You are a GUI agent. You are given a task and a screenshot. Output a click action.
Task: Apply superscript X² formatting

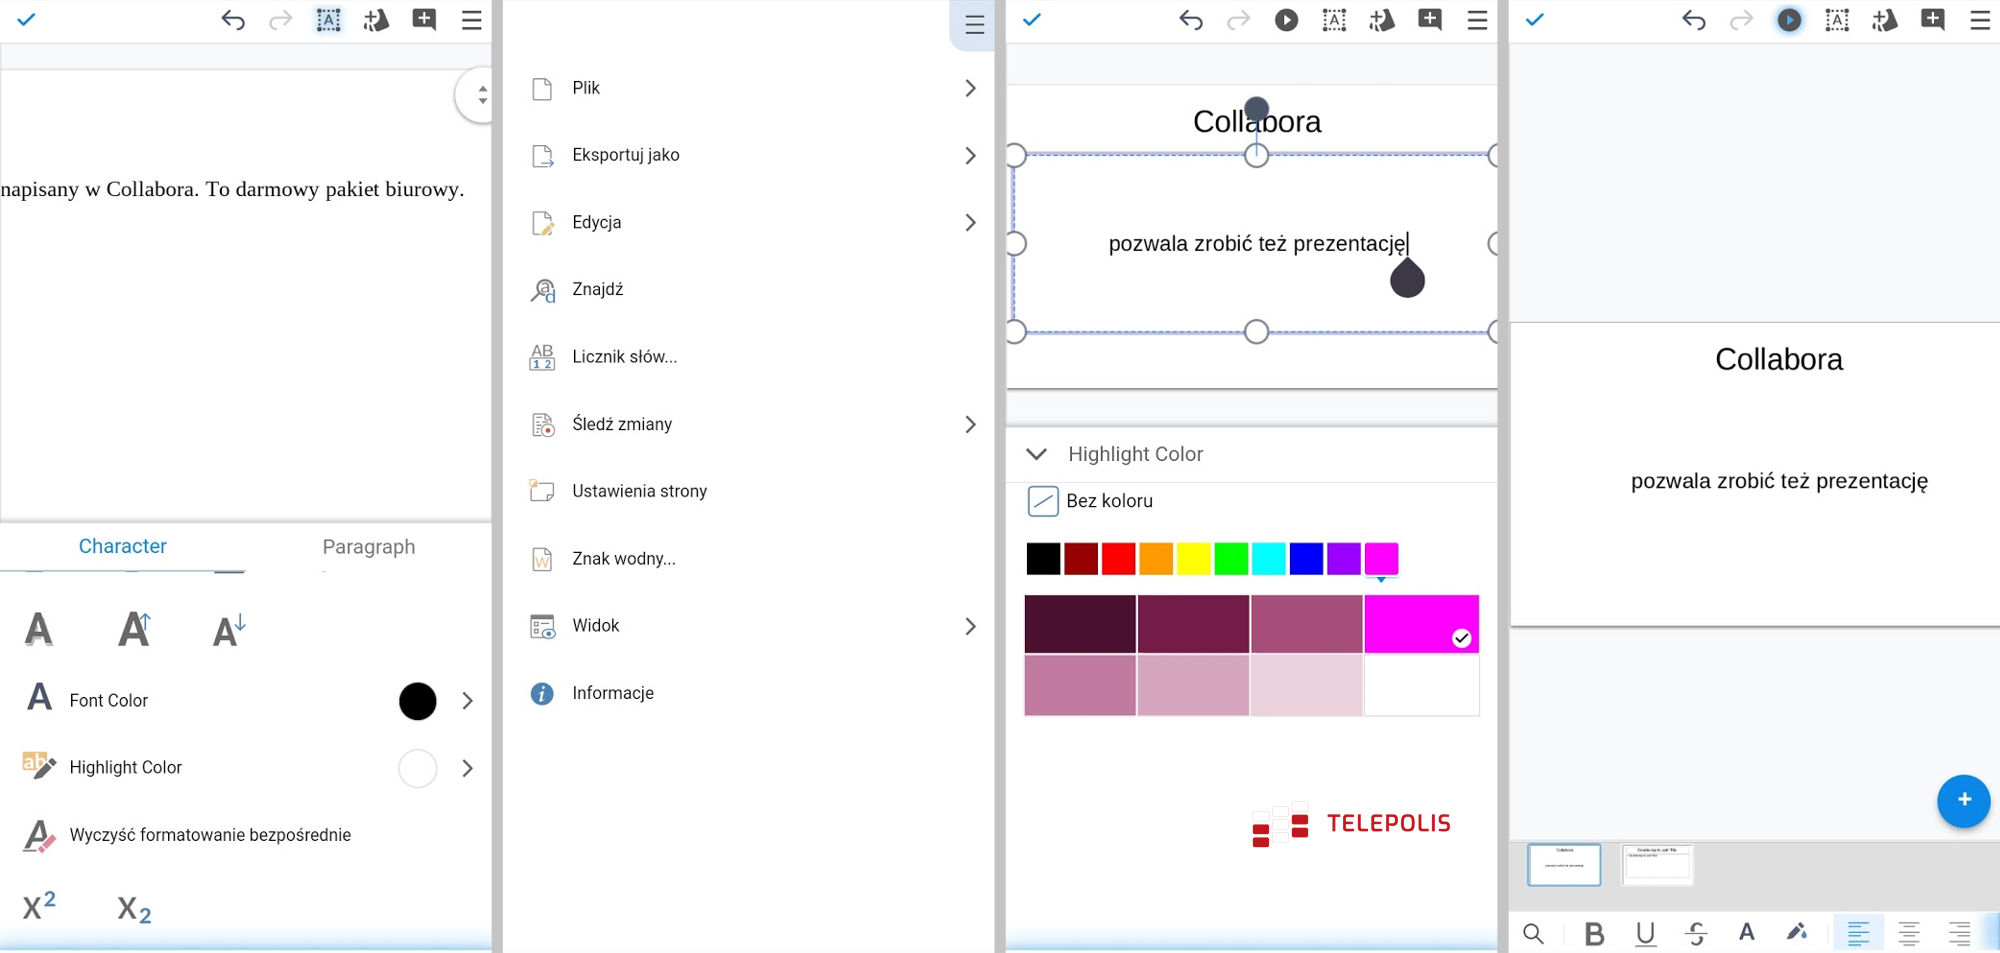[39, 906]
